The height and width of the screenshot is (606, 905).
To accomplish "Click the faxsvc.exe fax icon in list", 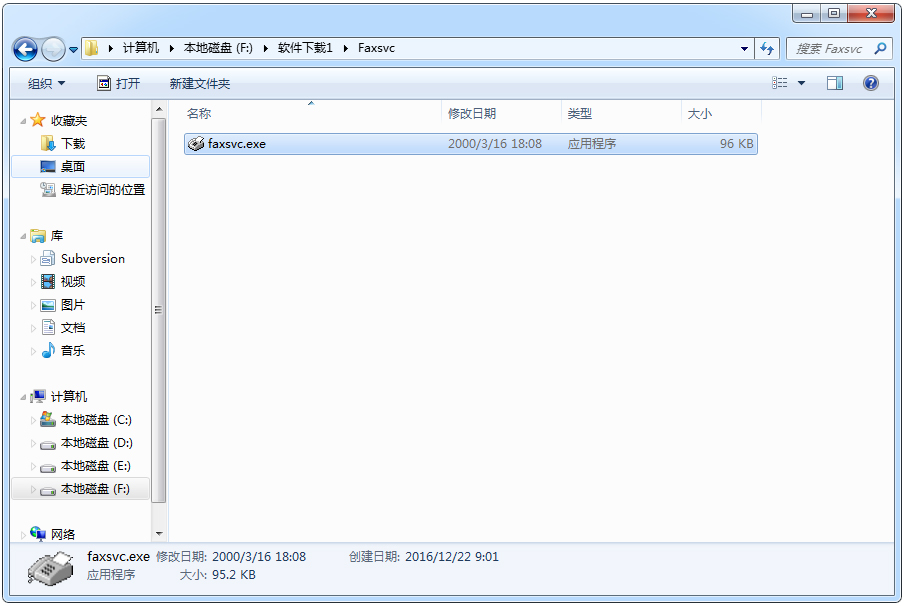I will (196, 144).
